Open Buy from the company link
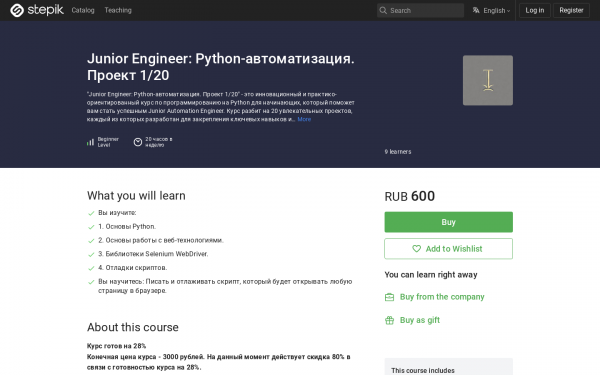Viewport: 600px width, 375px height. click(x=442, y=297)
